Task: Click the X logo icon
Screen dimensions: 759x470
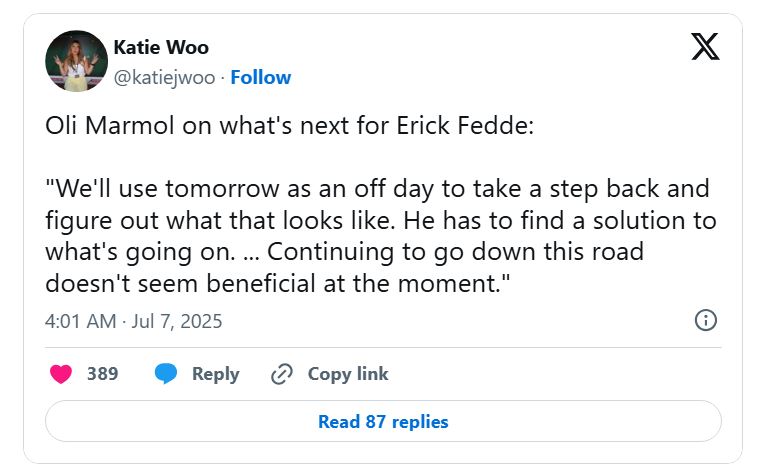Action: (705, 47)
